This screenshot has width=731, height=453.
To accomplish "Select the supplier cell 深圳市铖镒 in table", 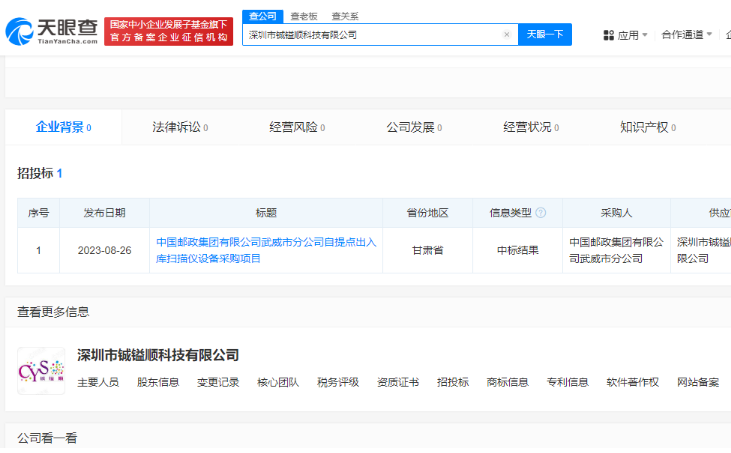I will 703,250.
